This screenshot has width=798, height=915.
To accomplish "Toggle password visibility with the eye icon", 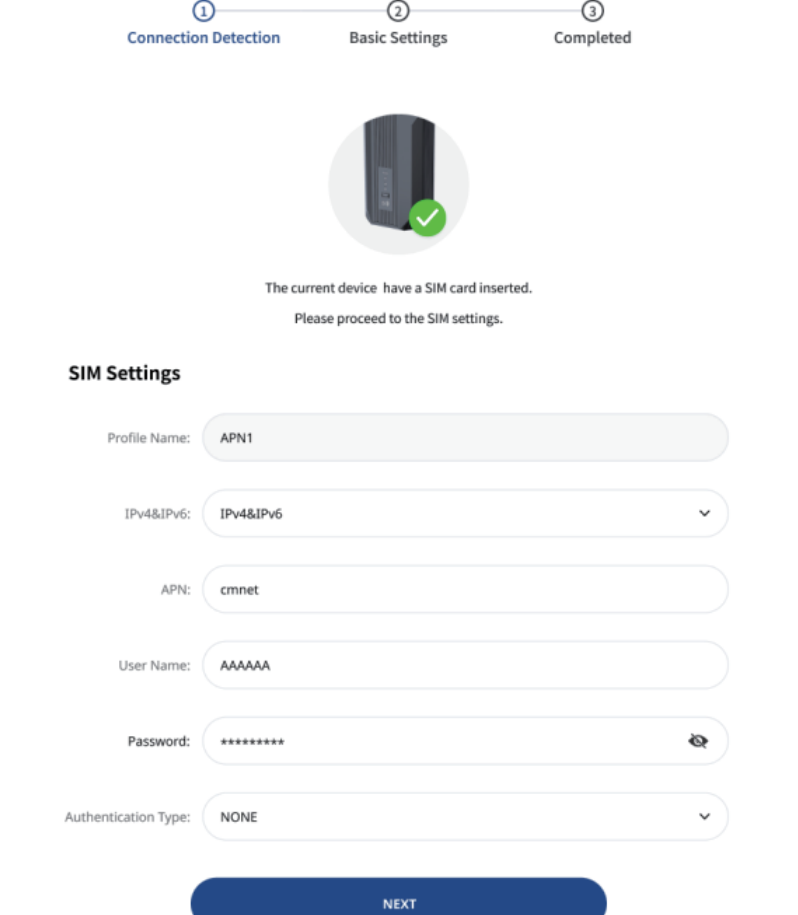I will coord(698,741).
